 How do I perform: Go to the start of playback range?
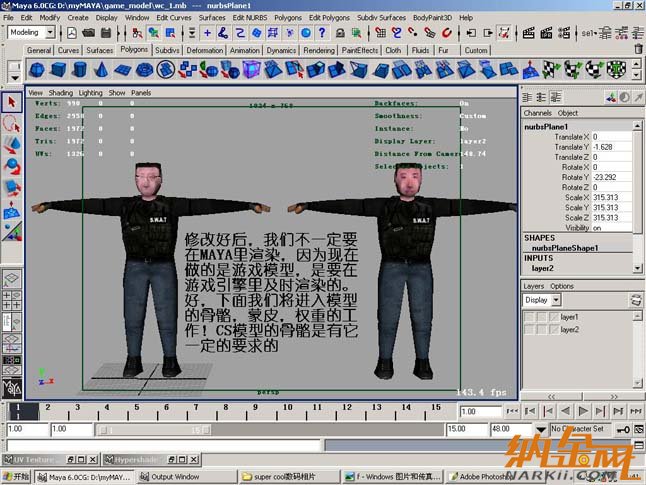coord(512,411)
